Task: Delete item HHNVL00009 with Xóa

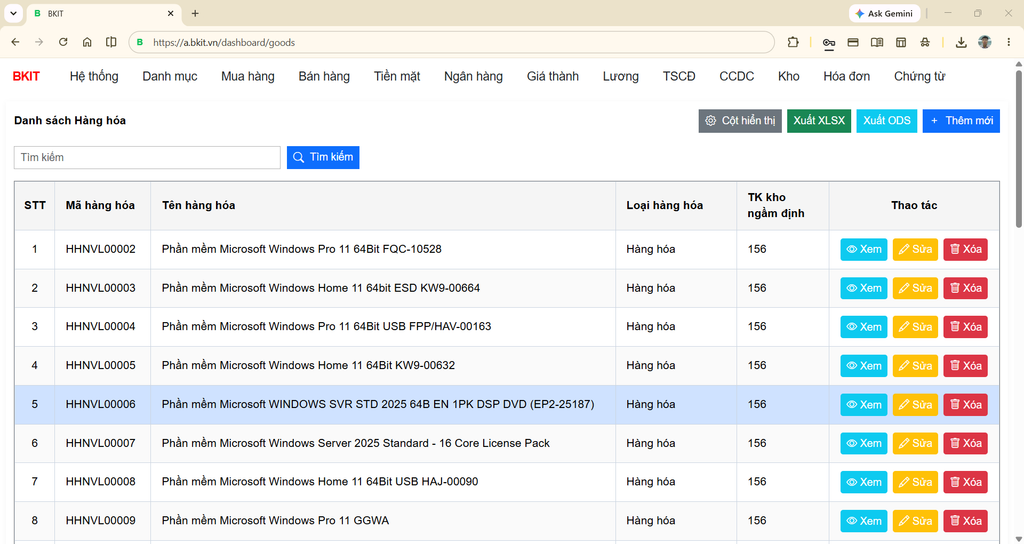Action: click(965, 521)
